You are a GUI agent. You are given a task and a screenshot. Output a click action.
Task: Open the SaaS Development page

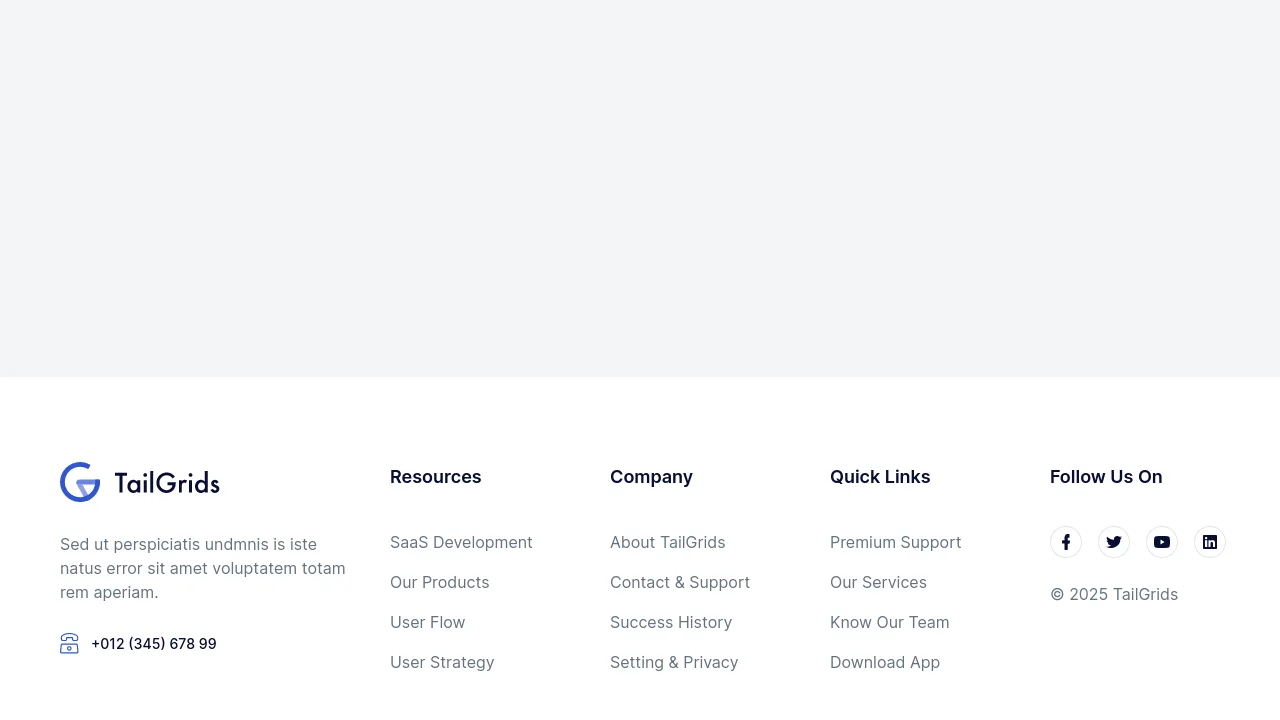pyautogui.click(x=461, y=542)
